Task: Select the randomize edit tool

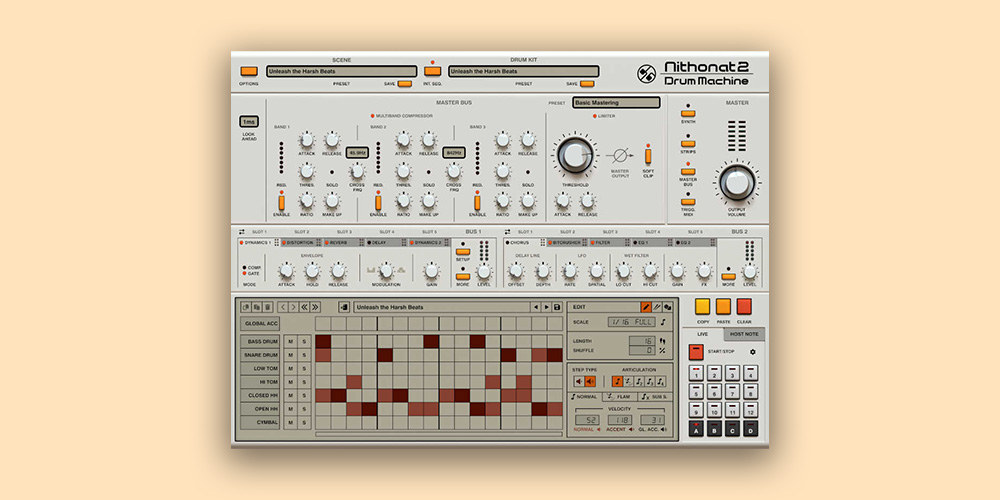Action: [667, 307]
